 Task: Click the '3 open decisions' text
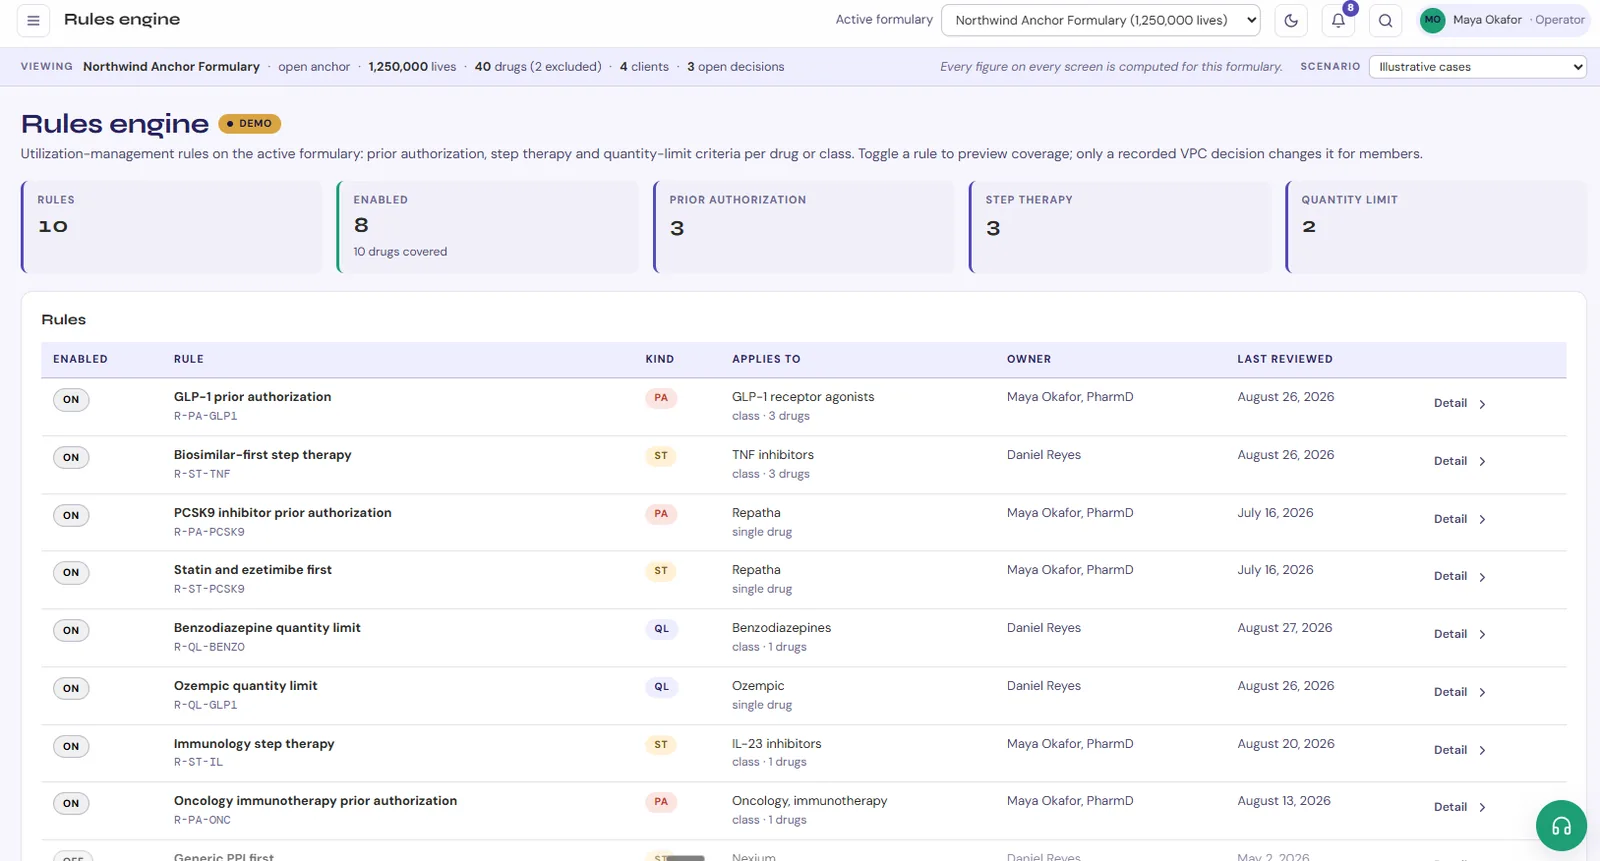coord(735,67)
